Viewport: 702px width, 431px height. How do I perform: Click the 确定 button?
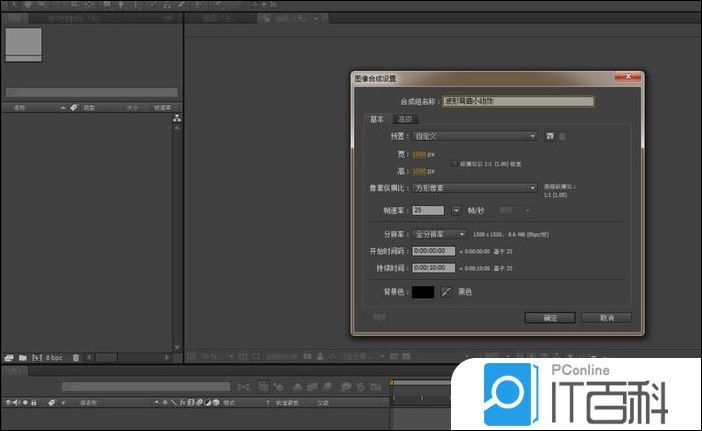click(550, 317)
